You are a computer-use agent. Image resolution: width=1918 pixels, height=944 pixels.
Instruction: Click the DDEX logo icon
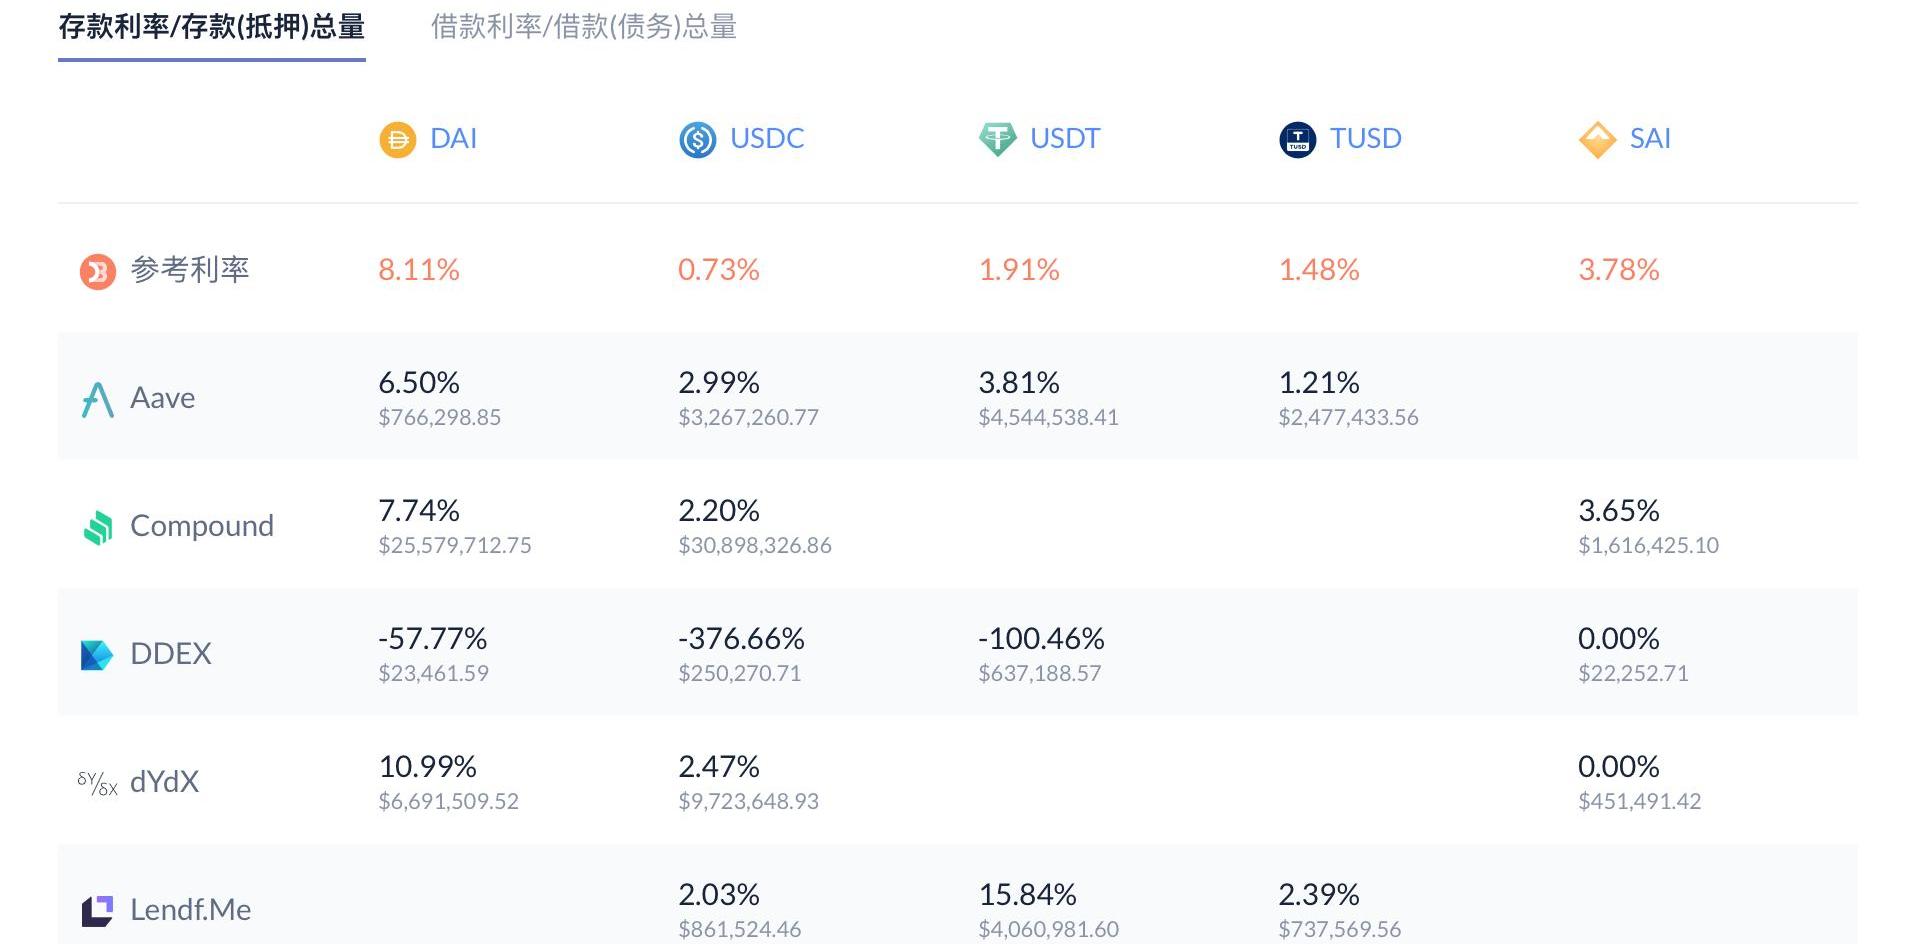(97, 655)
